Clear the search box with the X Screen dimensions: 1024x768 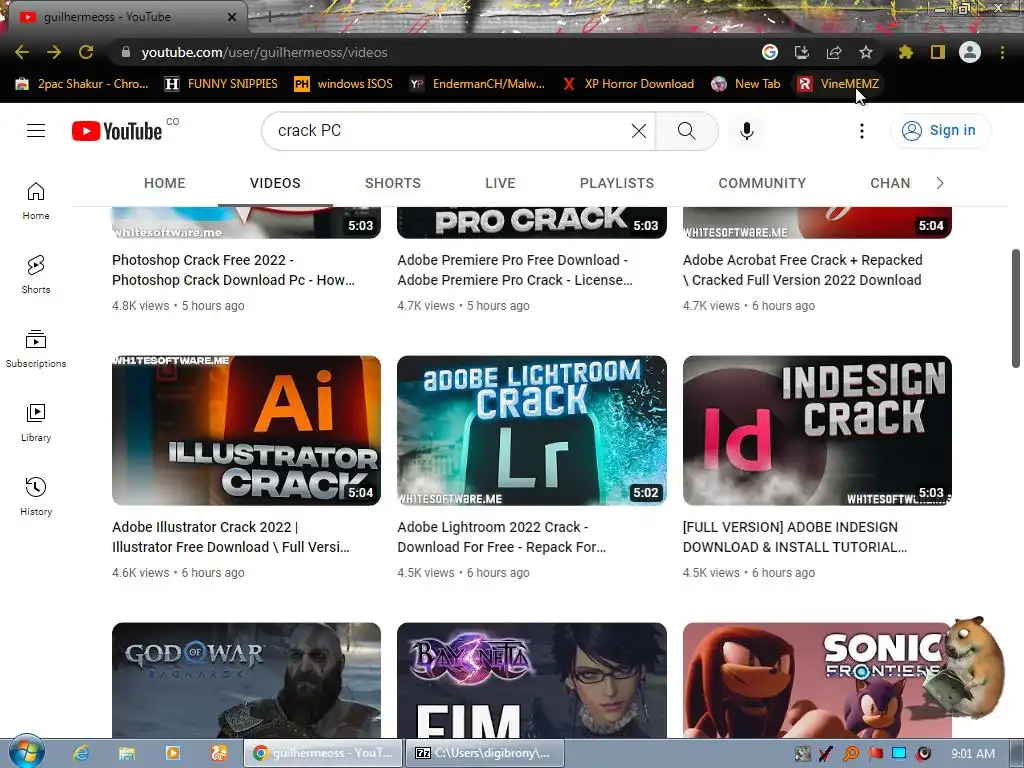pos(639,131)
